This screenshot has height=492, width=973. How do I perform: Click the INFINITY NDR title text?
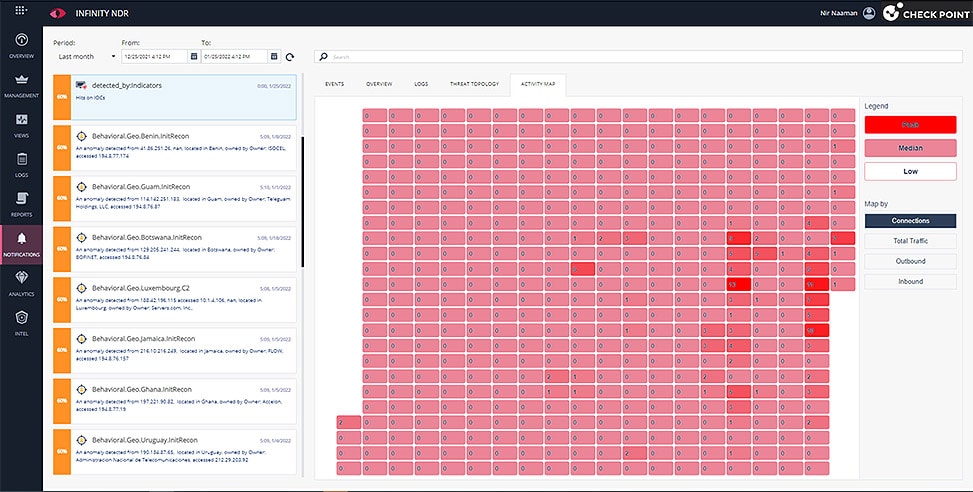(x=102, y=13)
